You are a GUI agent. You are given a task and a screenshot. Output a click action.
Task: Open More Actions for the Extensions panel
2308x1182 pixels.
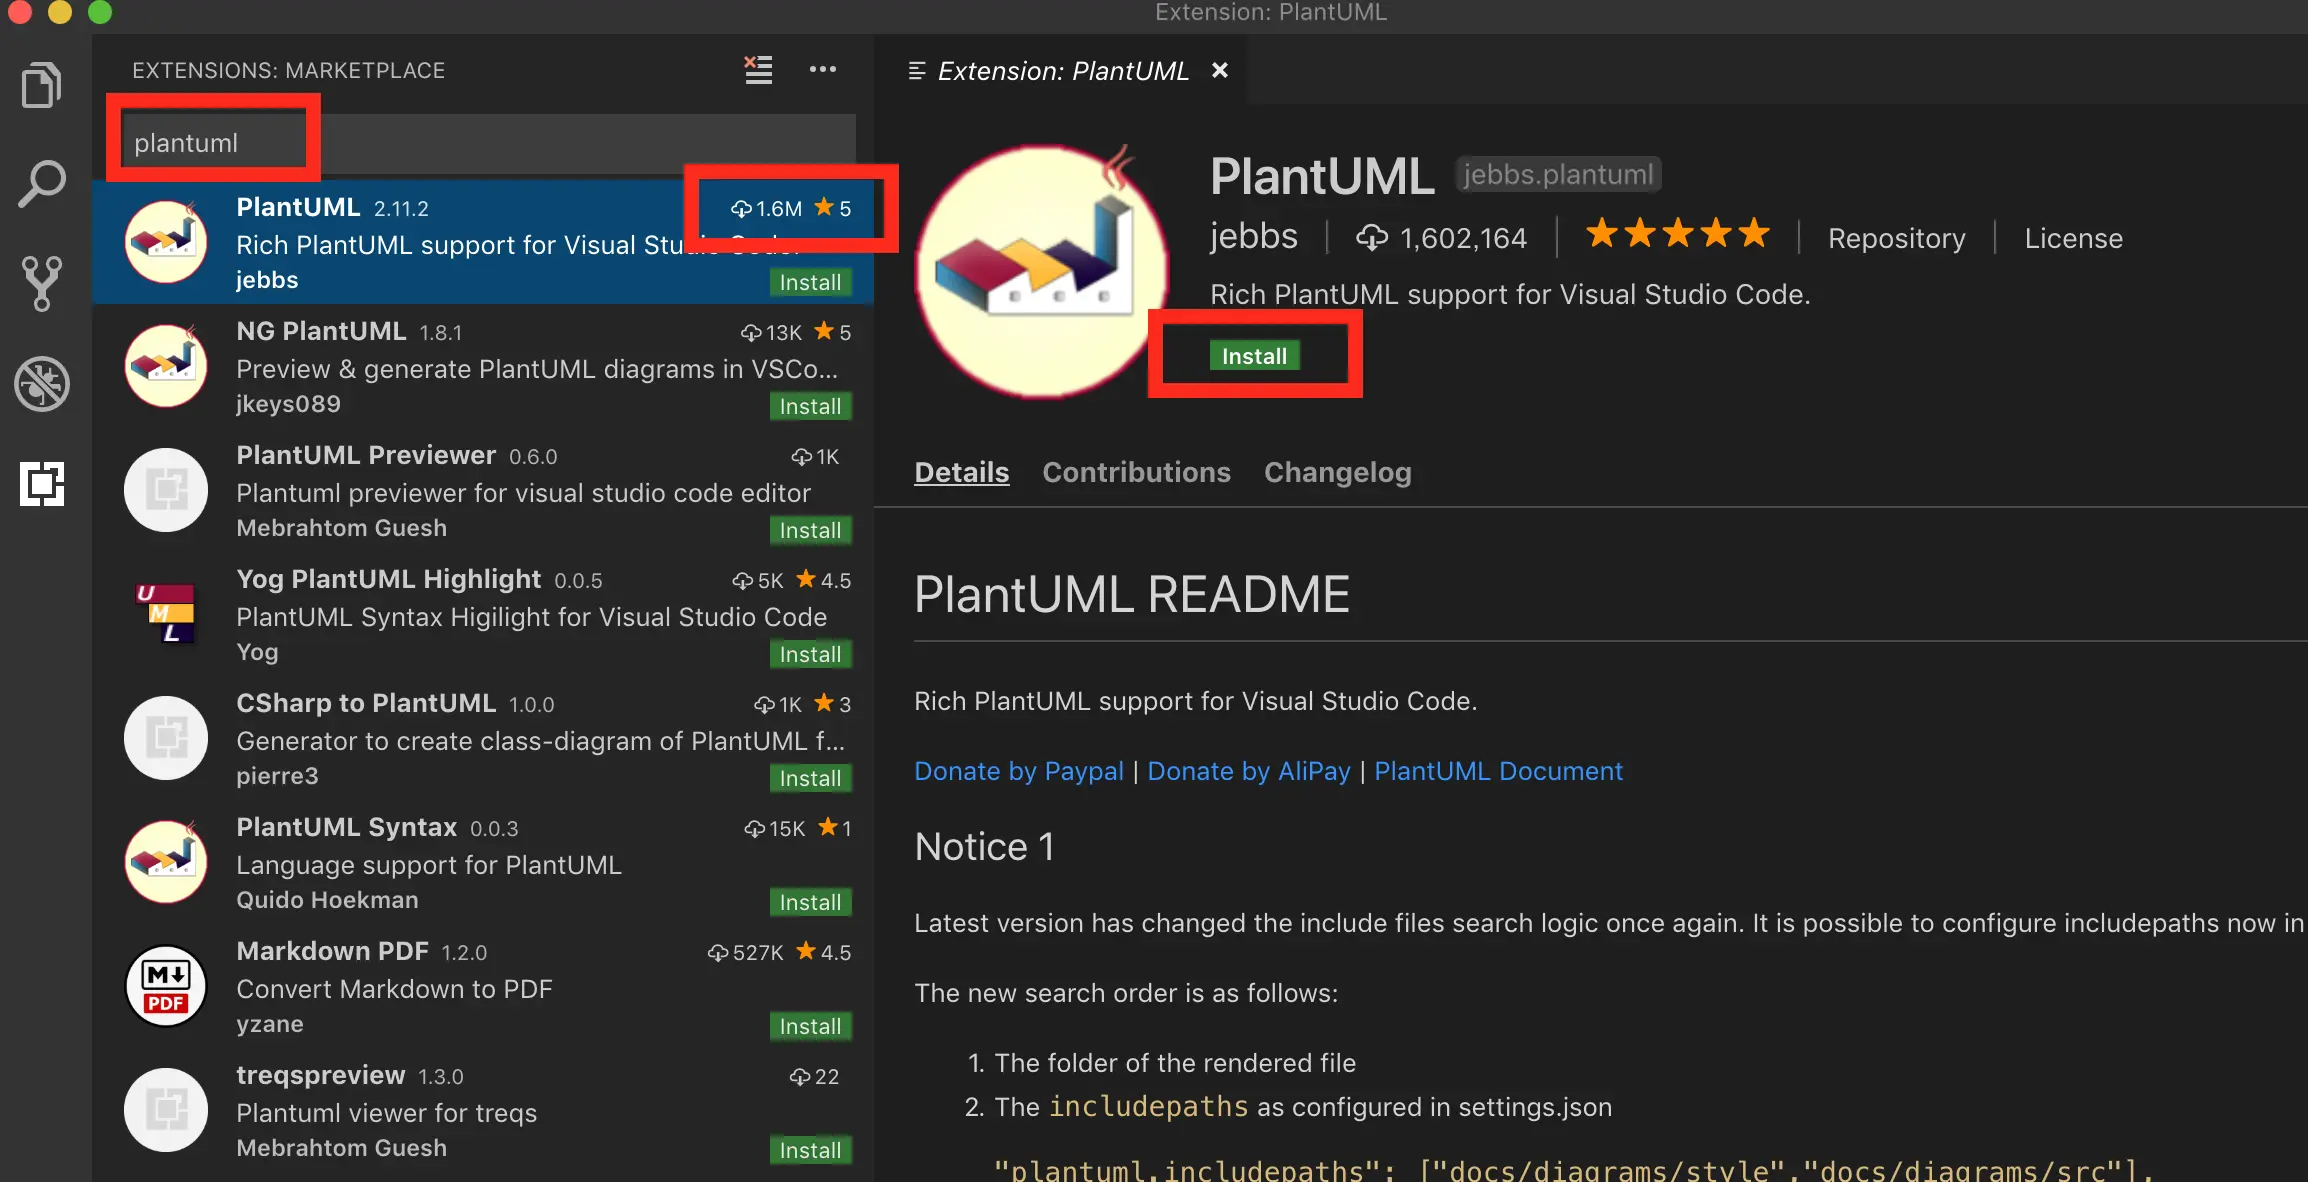tap(823, 69)
